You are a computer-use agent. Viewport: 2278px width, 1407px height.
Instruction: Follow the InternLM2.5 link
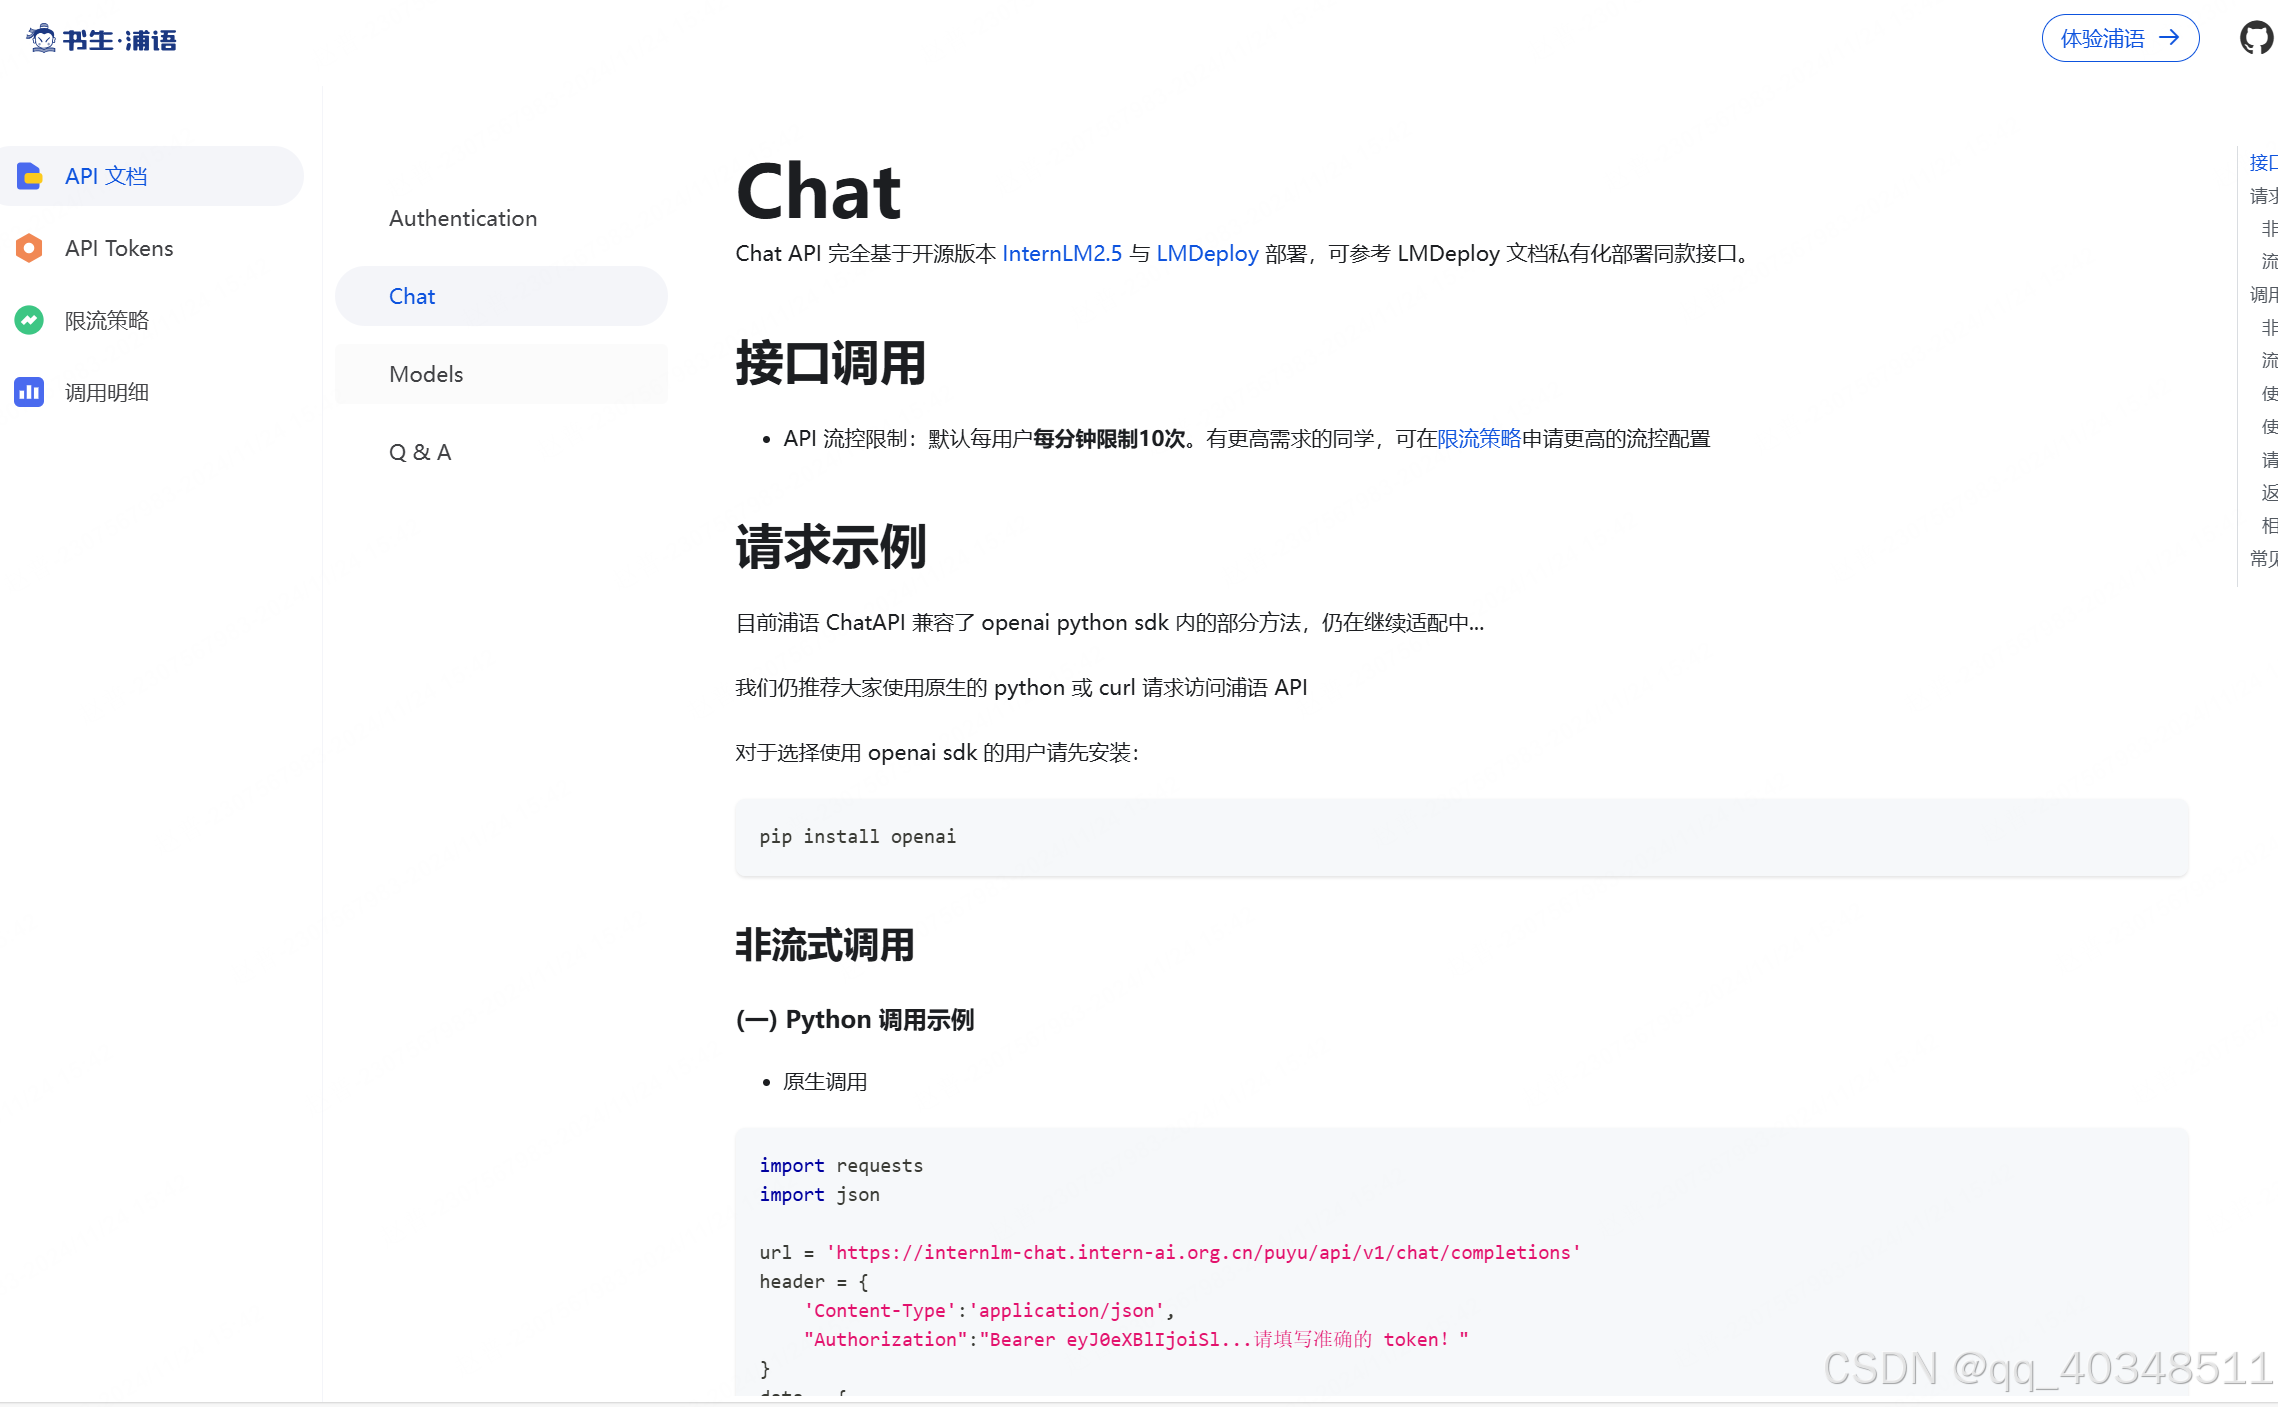(x=1062, y=254)
